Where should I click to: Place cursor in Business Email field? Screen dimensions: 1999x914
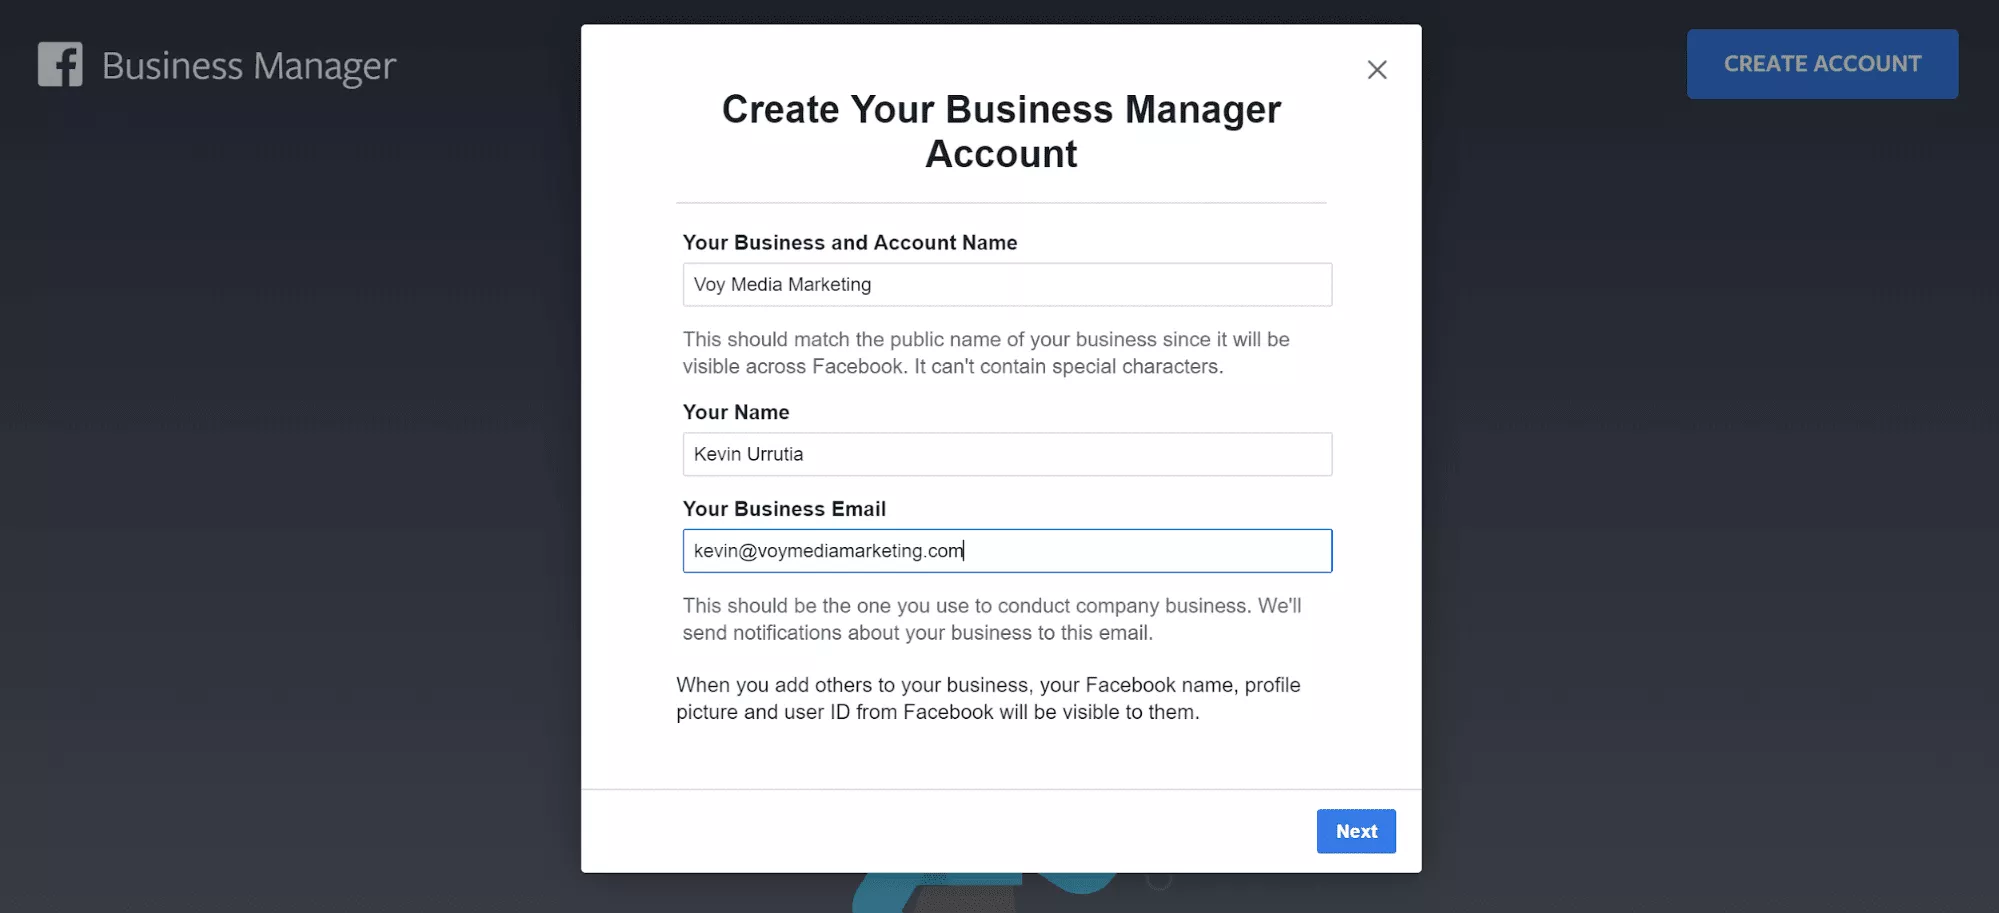point(1007,551)
